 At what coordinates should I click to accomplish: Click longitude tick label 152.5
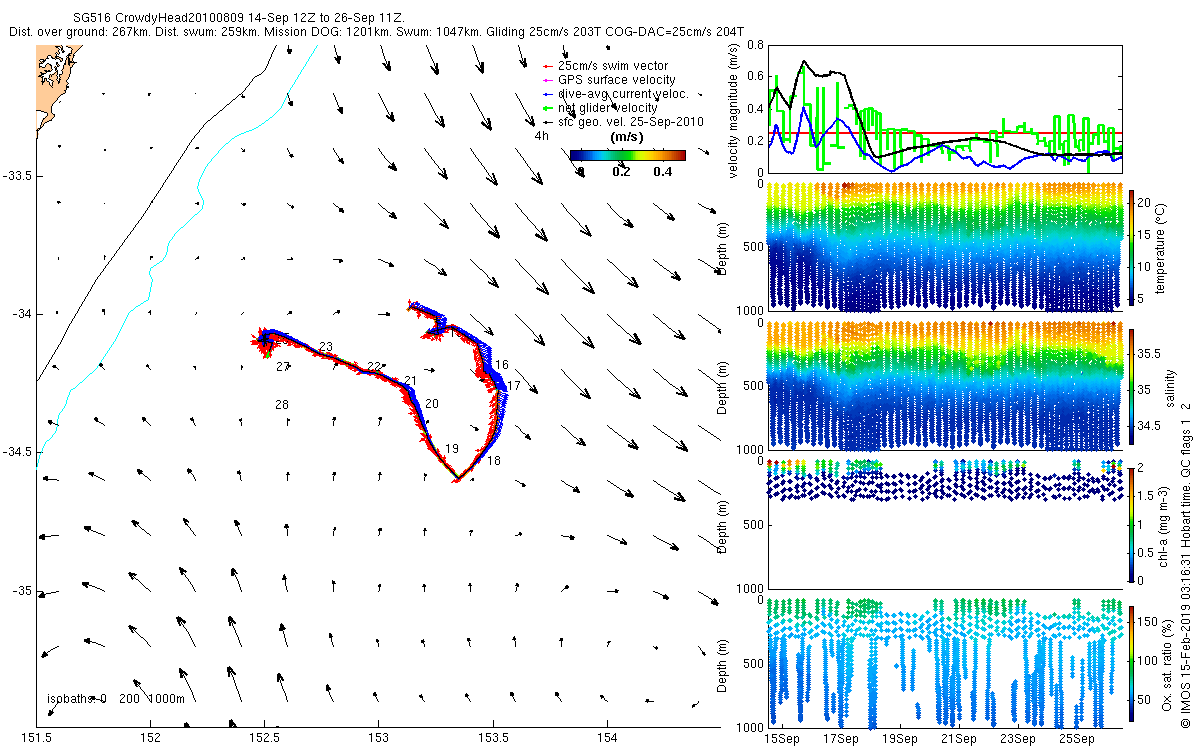[265, 739]
